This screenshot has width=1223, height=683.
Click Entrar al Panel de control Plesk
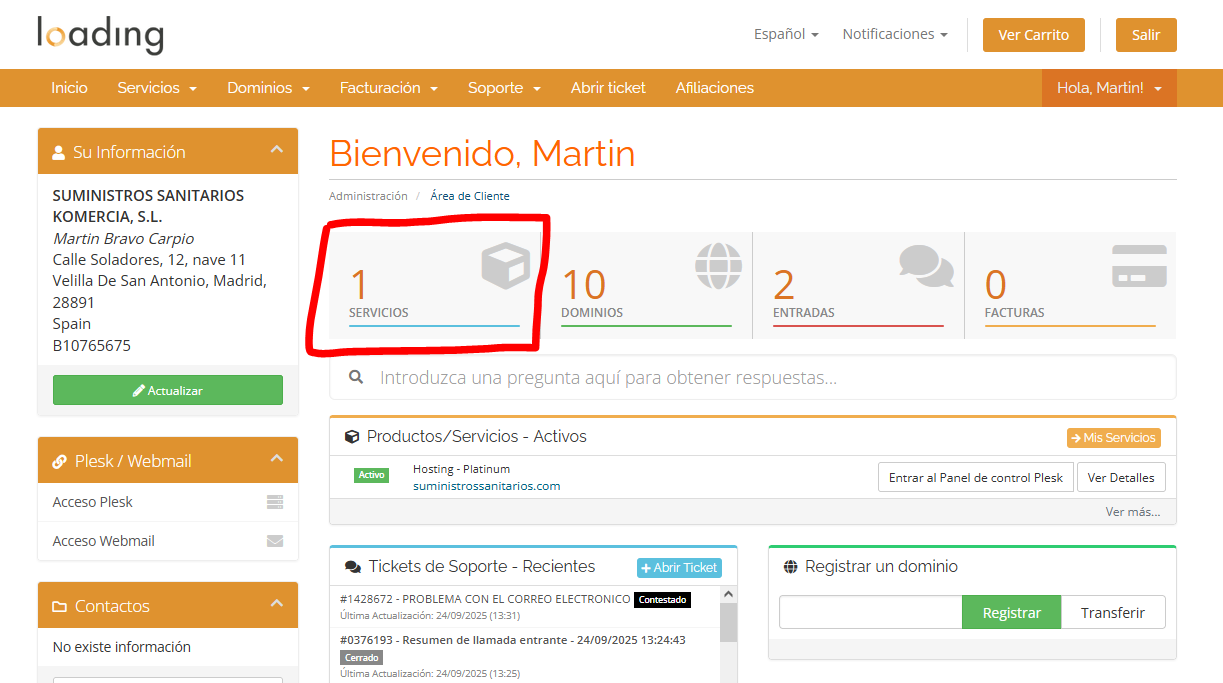tap(975, 477)
